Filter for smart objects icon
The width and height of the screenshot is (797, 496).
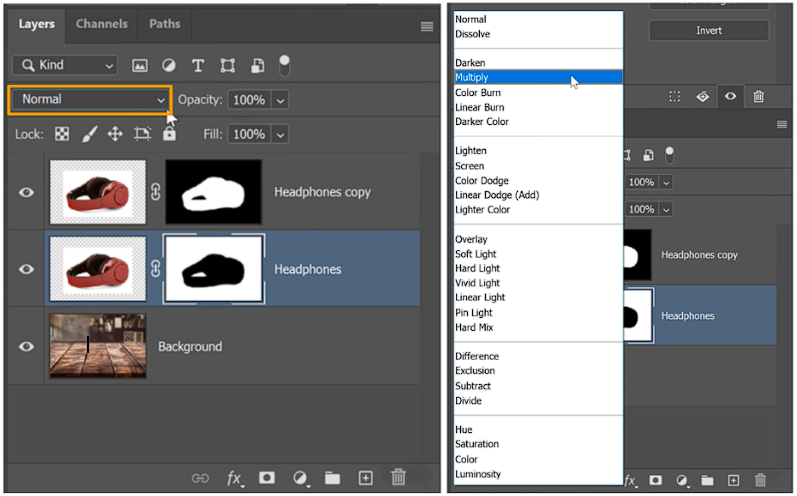(x=258, y=65)
